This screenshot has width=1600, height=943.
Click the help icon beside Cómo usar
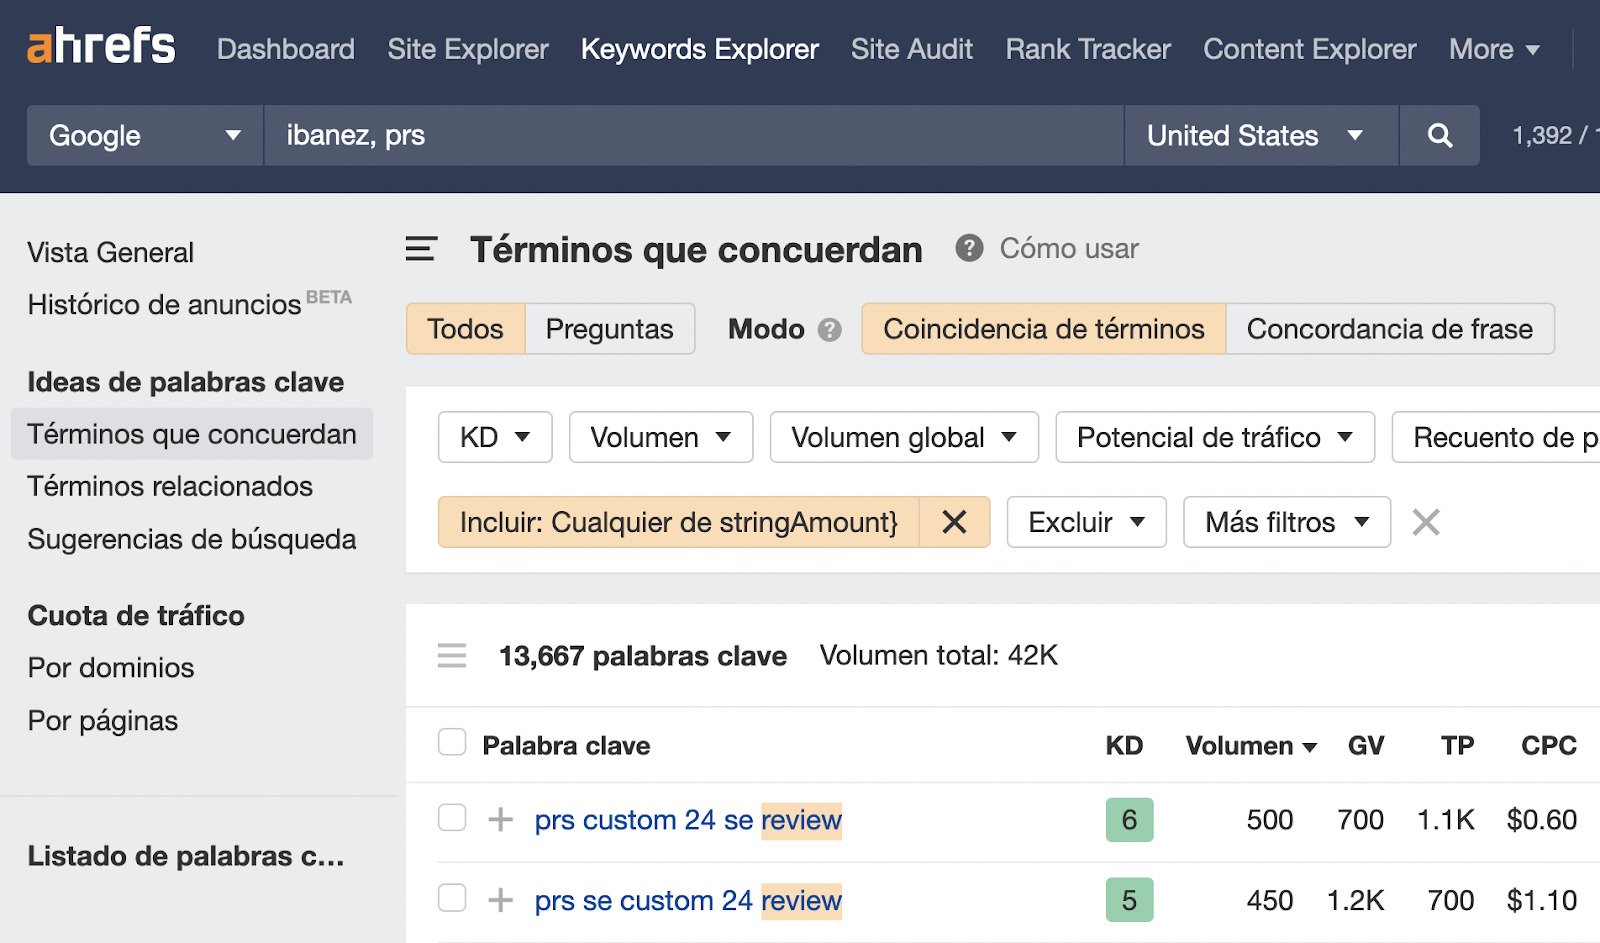(968, 248)
